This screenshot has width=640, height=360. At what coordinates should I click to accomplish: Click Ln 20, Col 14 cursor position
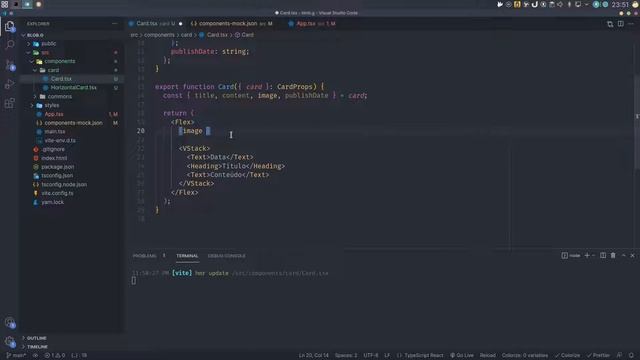(x=313, y=356)
